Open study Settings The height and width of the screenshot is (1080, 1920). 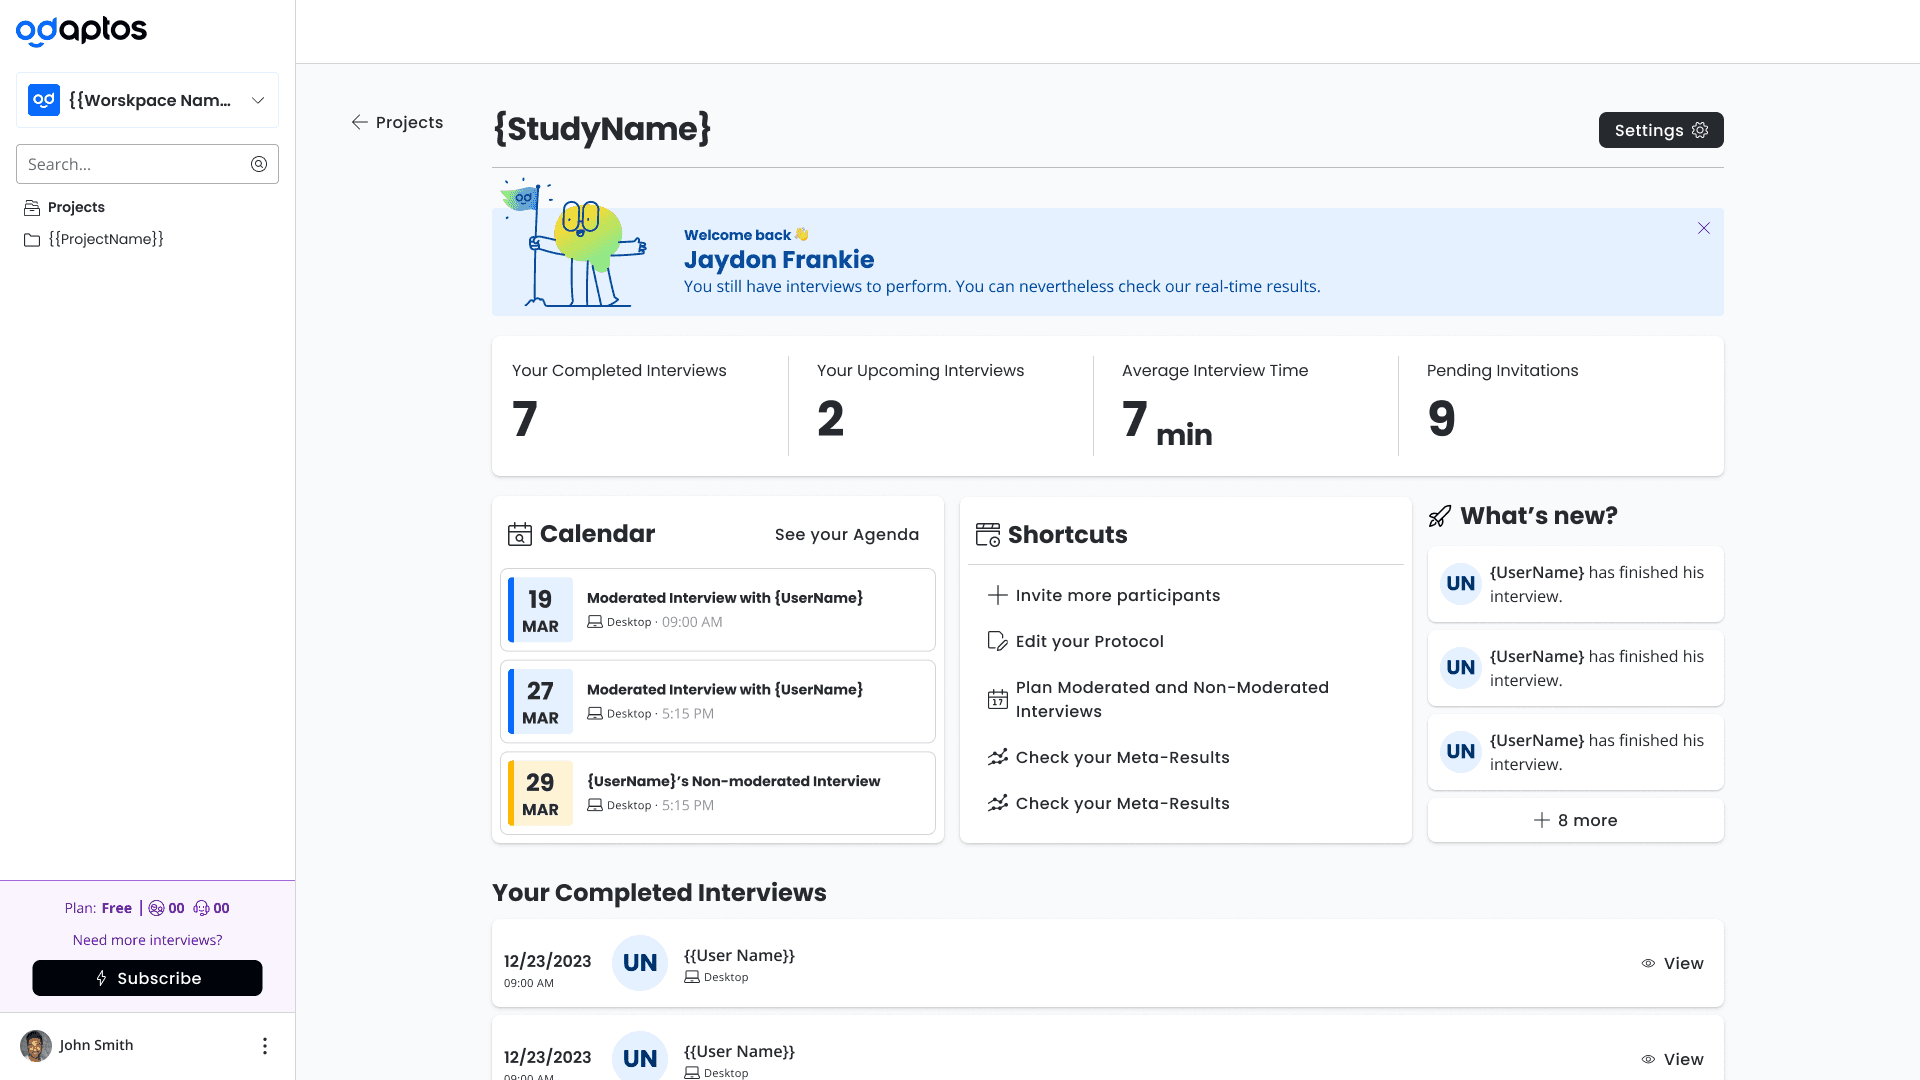(x=1661, y=130)
